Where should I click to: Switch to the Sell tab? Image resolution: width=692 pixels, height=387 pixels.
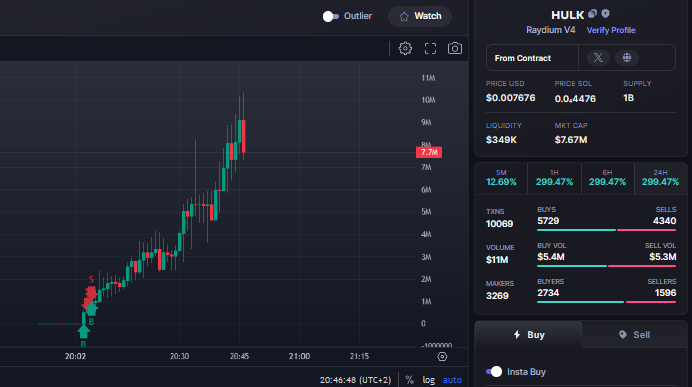pyautogui.click(x=634, y=334)
